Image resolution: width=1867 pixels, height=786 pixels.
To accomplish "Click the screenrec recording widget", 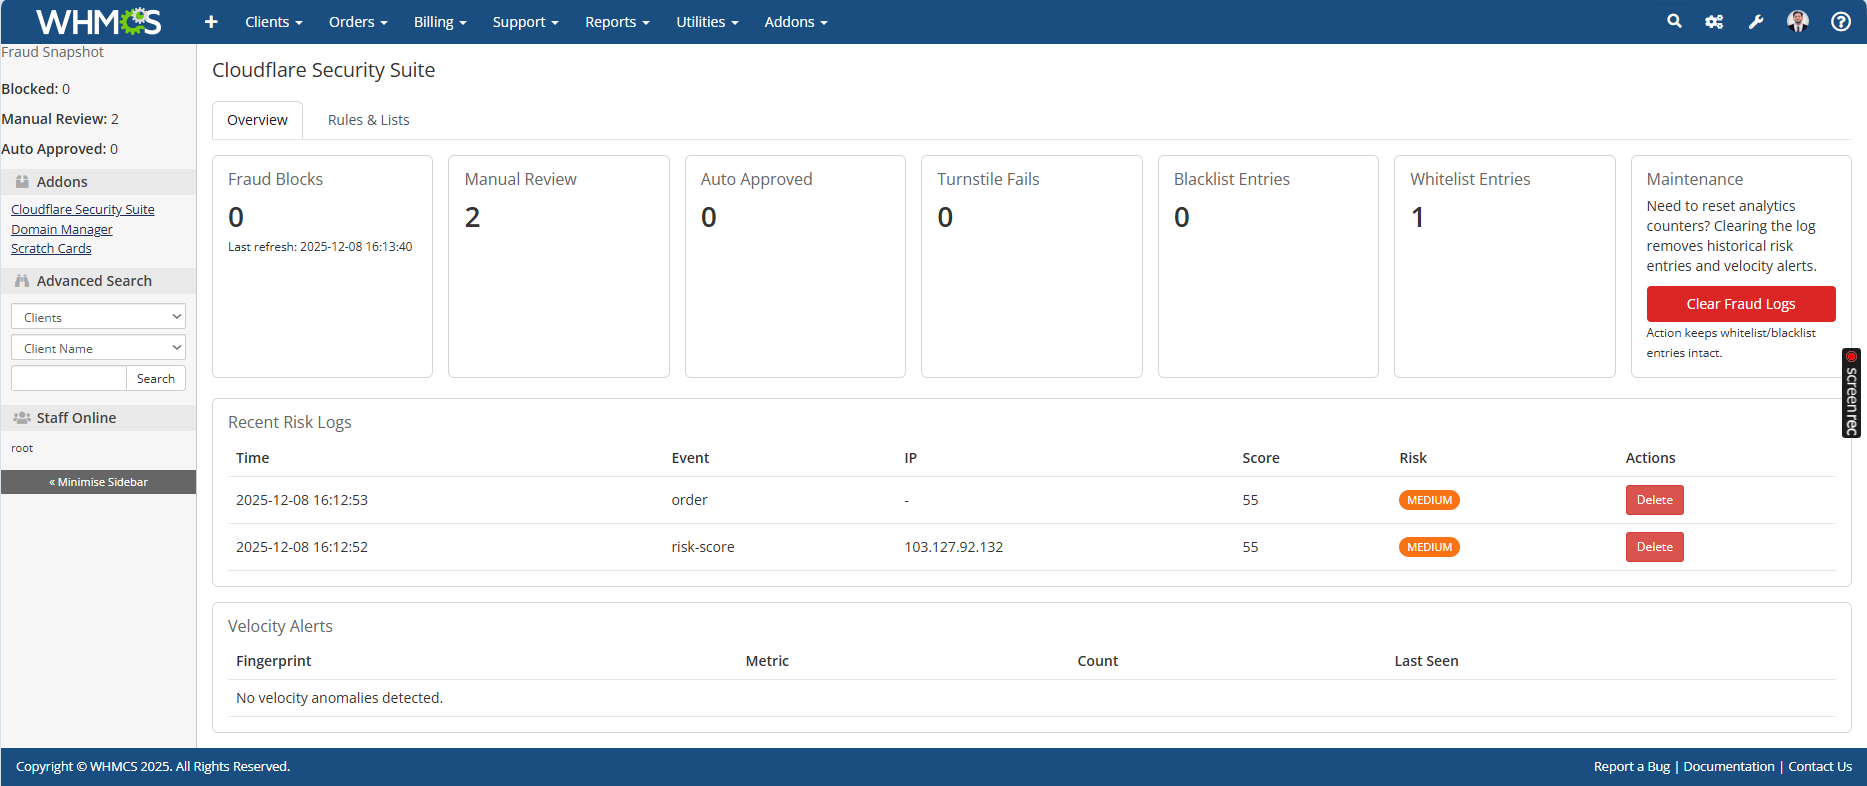I will [1851, 393].
